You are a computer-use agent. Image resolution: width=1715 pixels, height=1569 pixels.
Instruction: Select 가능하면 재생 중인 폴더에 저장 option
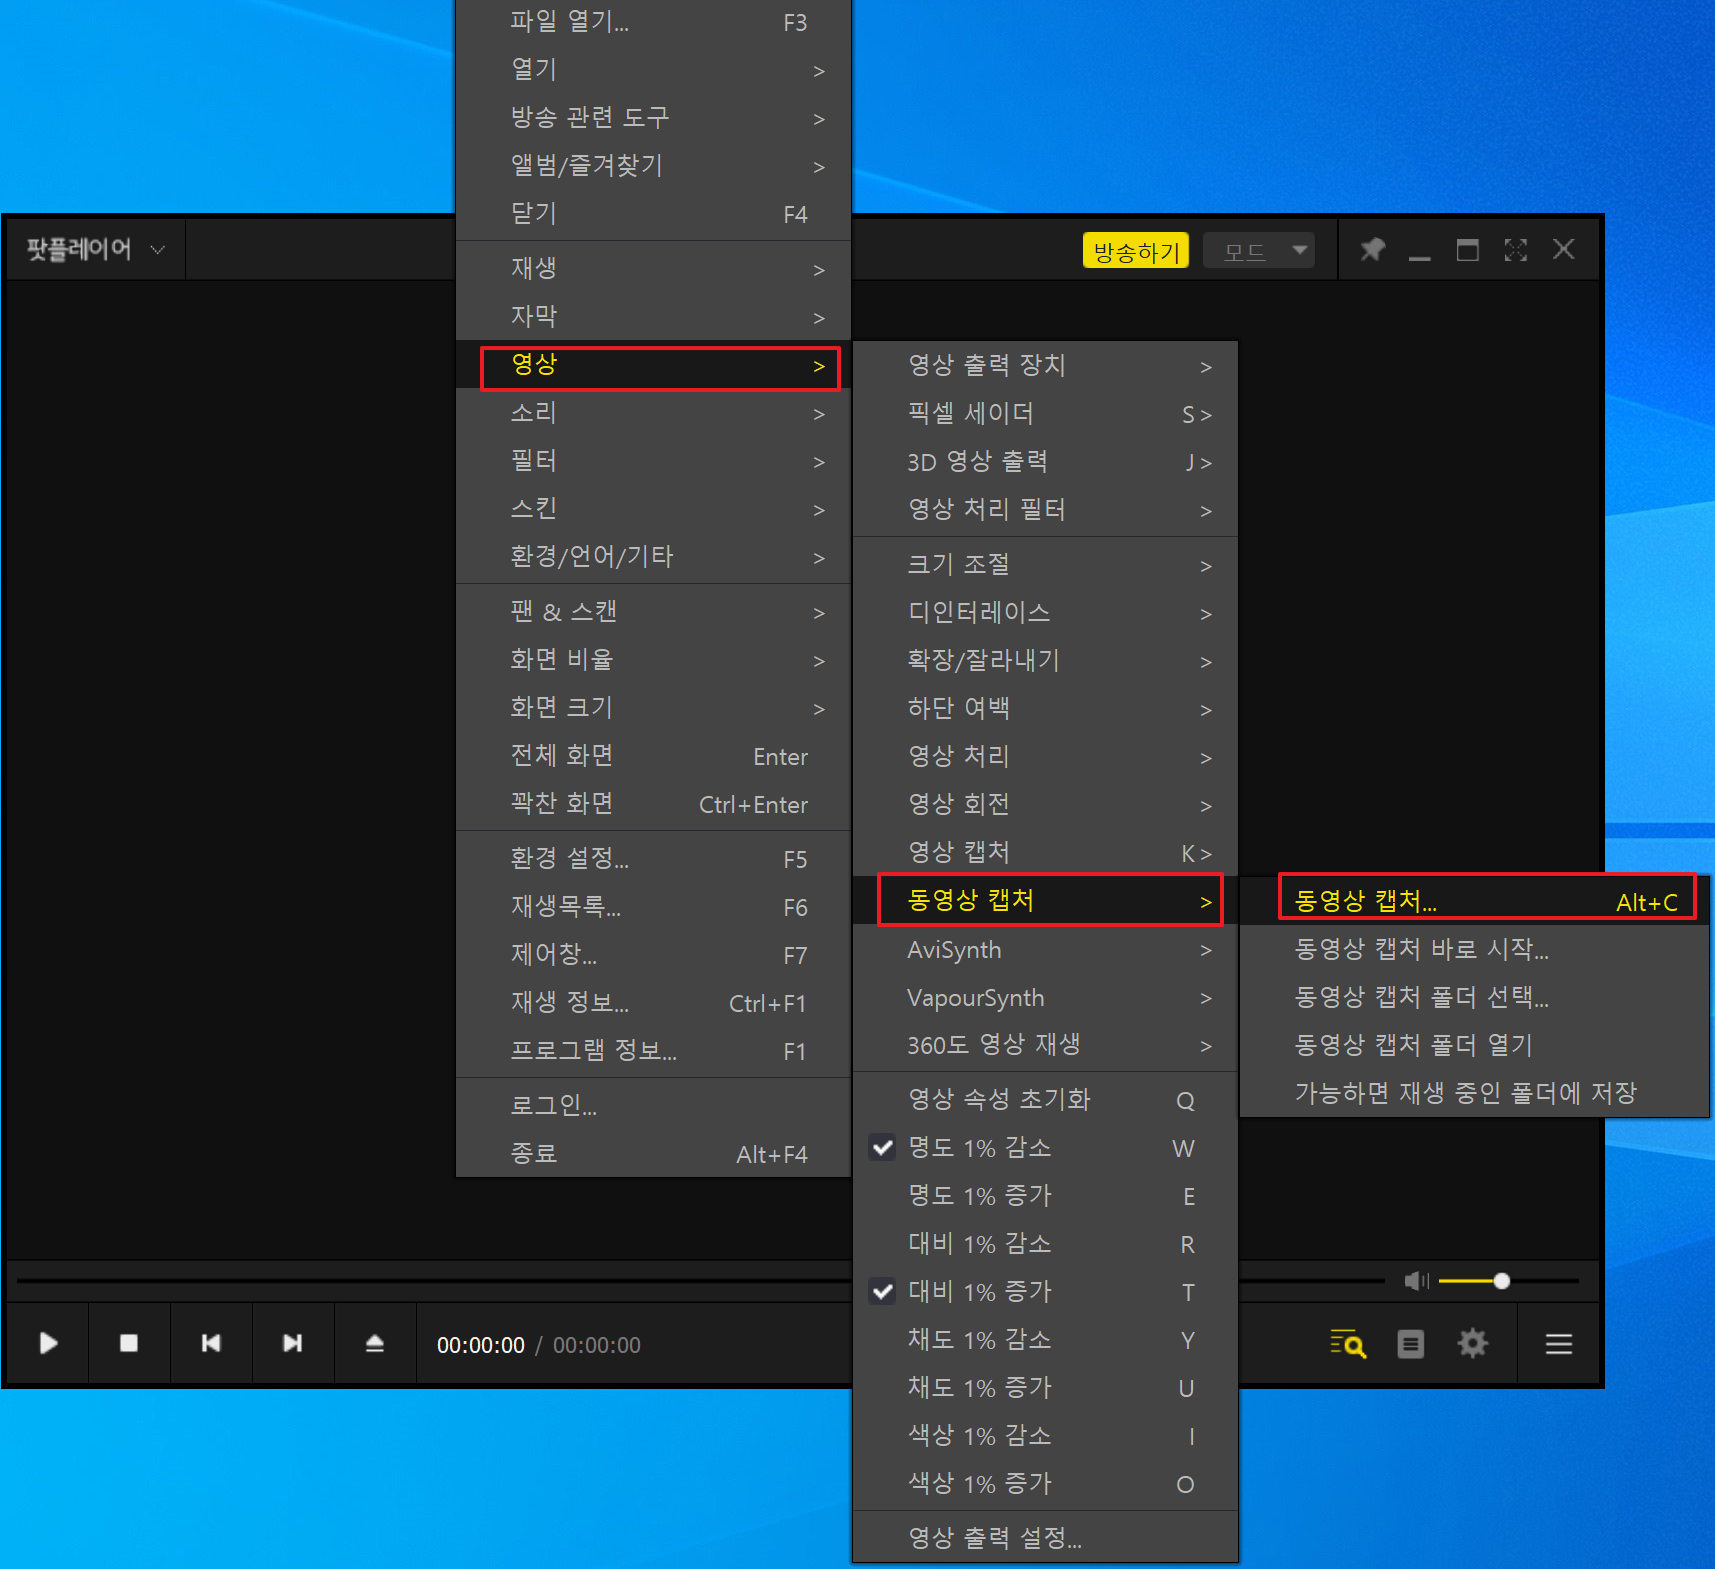coord(1474,1093)
